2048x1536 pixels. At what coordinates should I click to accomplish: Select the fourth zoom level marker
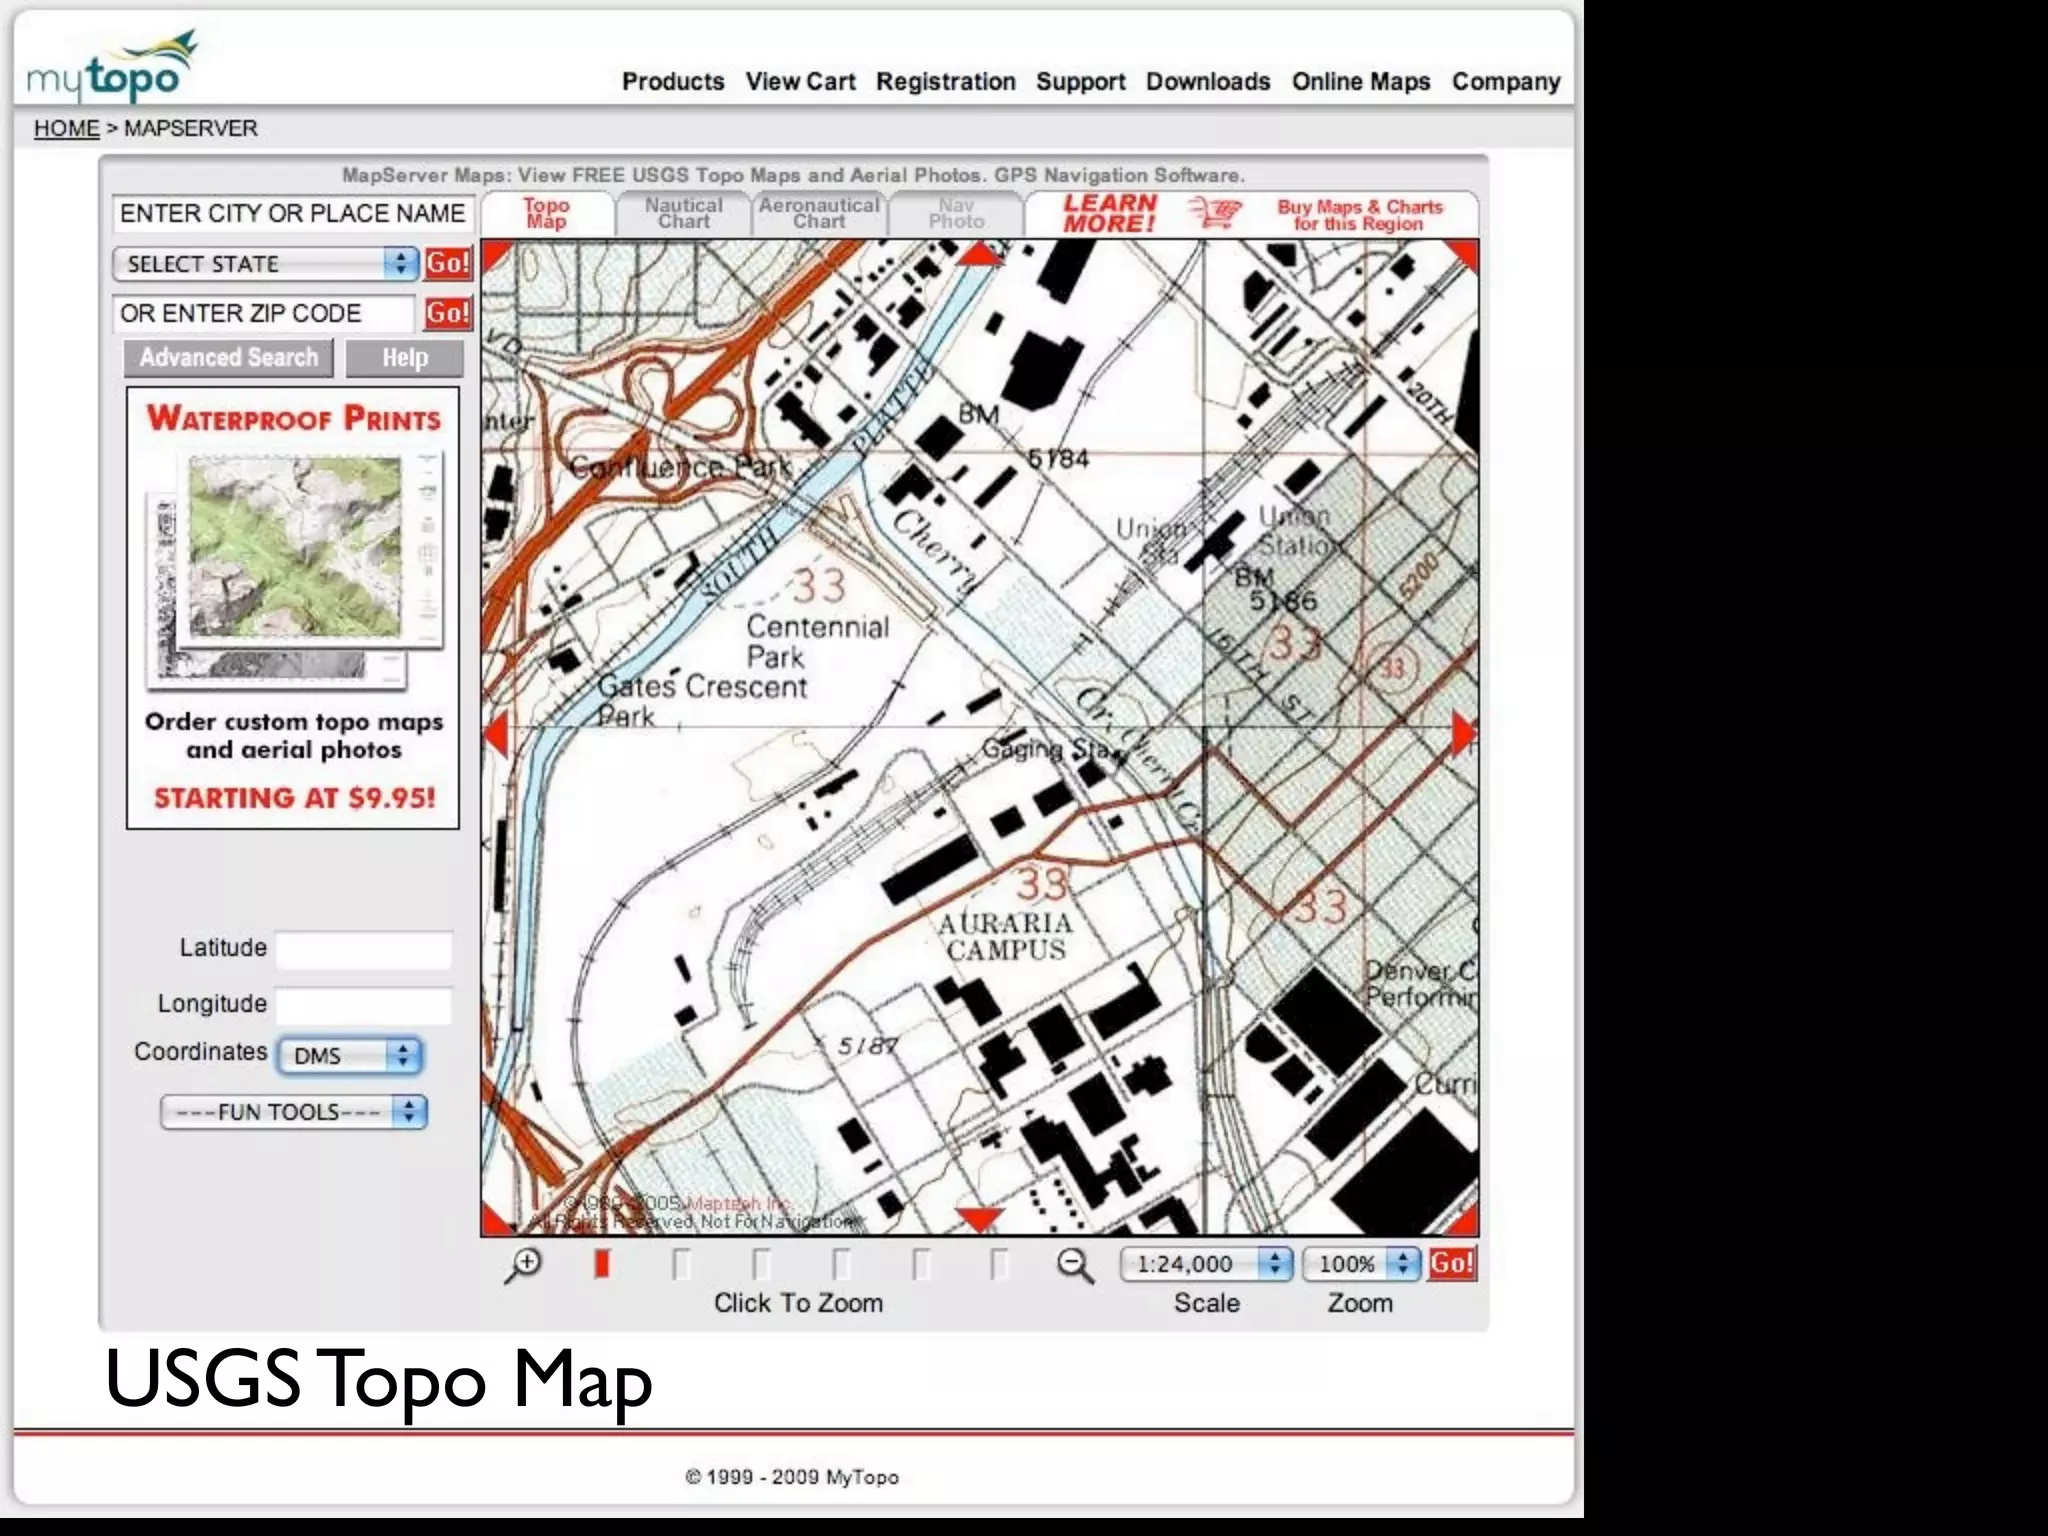(x=841, y=1264)
